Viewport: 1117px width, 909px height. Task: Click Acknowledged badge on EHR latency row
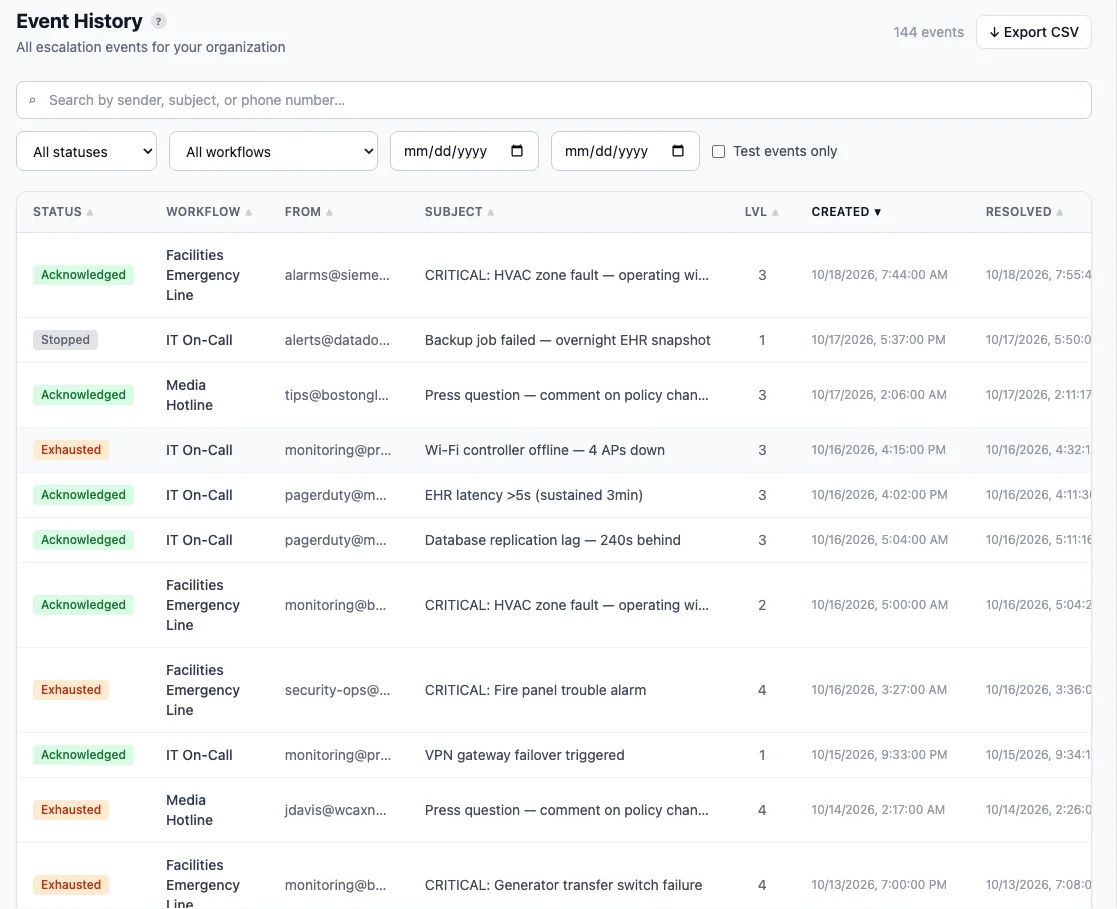click(x=83, y=495)
